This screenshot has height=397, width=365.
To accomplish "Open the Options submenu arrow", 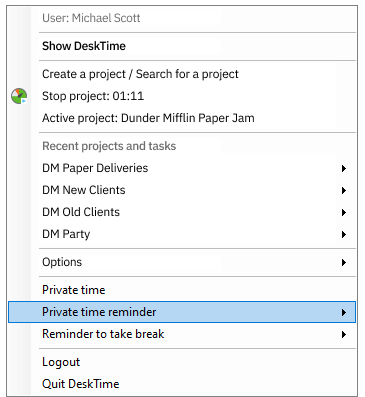I will pos(344,262).
